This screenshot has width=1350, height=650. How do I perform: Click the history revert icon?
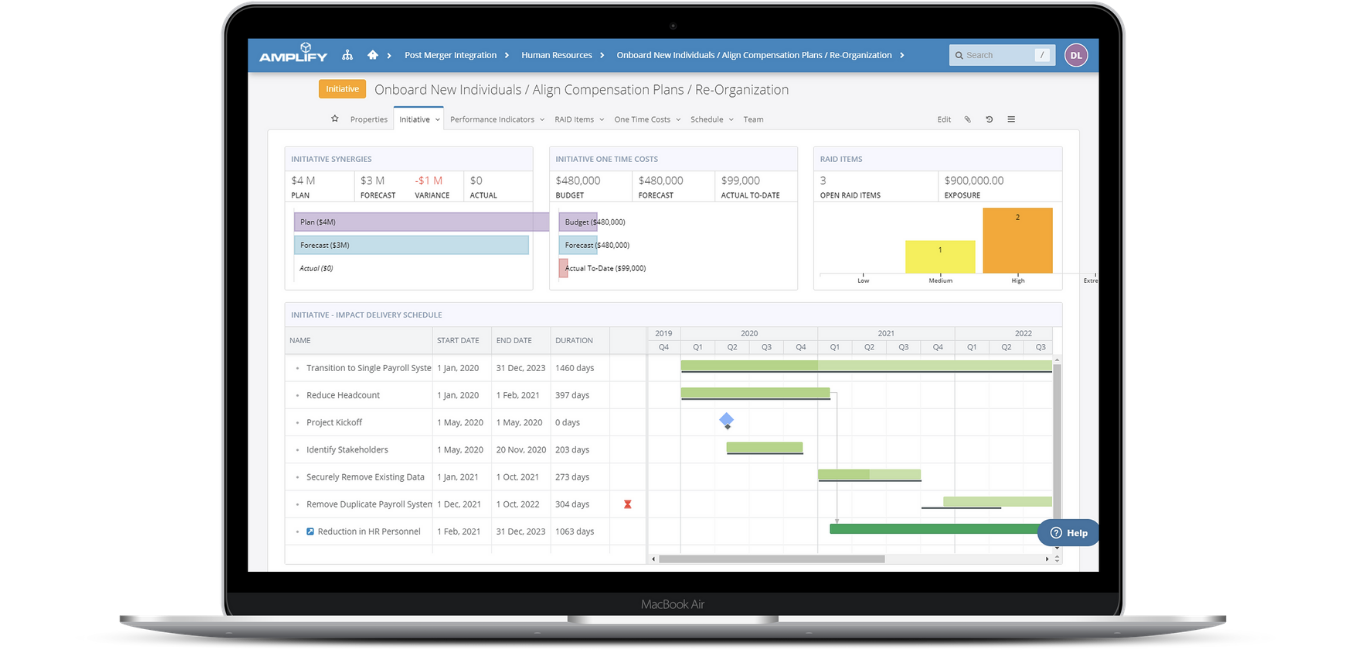coord(989,119)
